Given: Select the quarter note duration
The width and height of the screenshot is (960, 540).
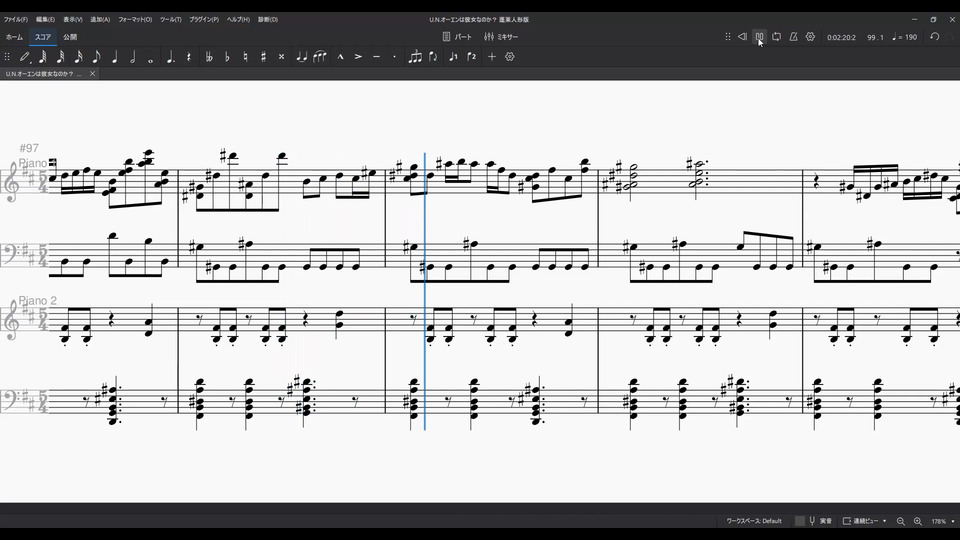Looking at the screenshot, I should tap(114, 57).
